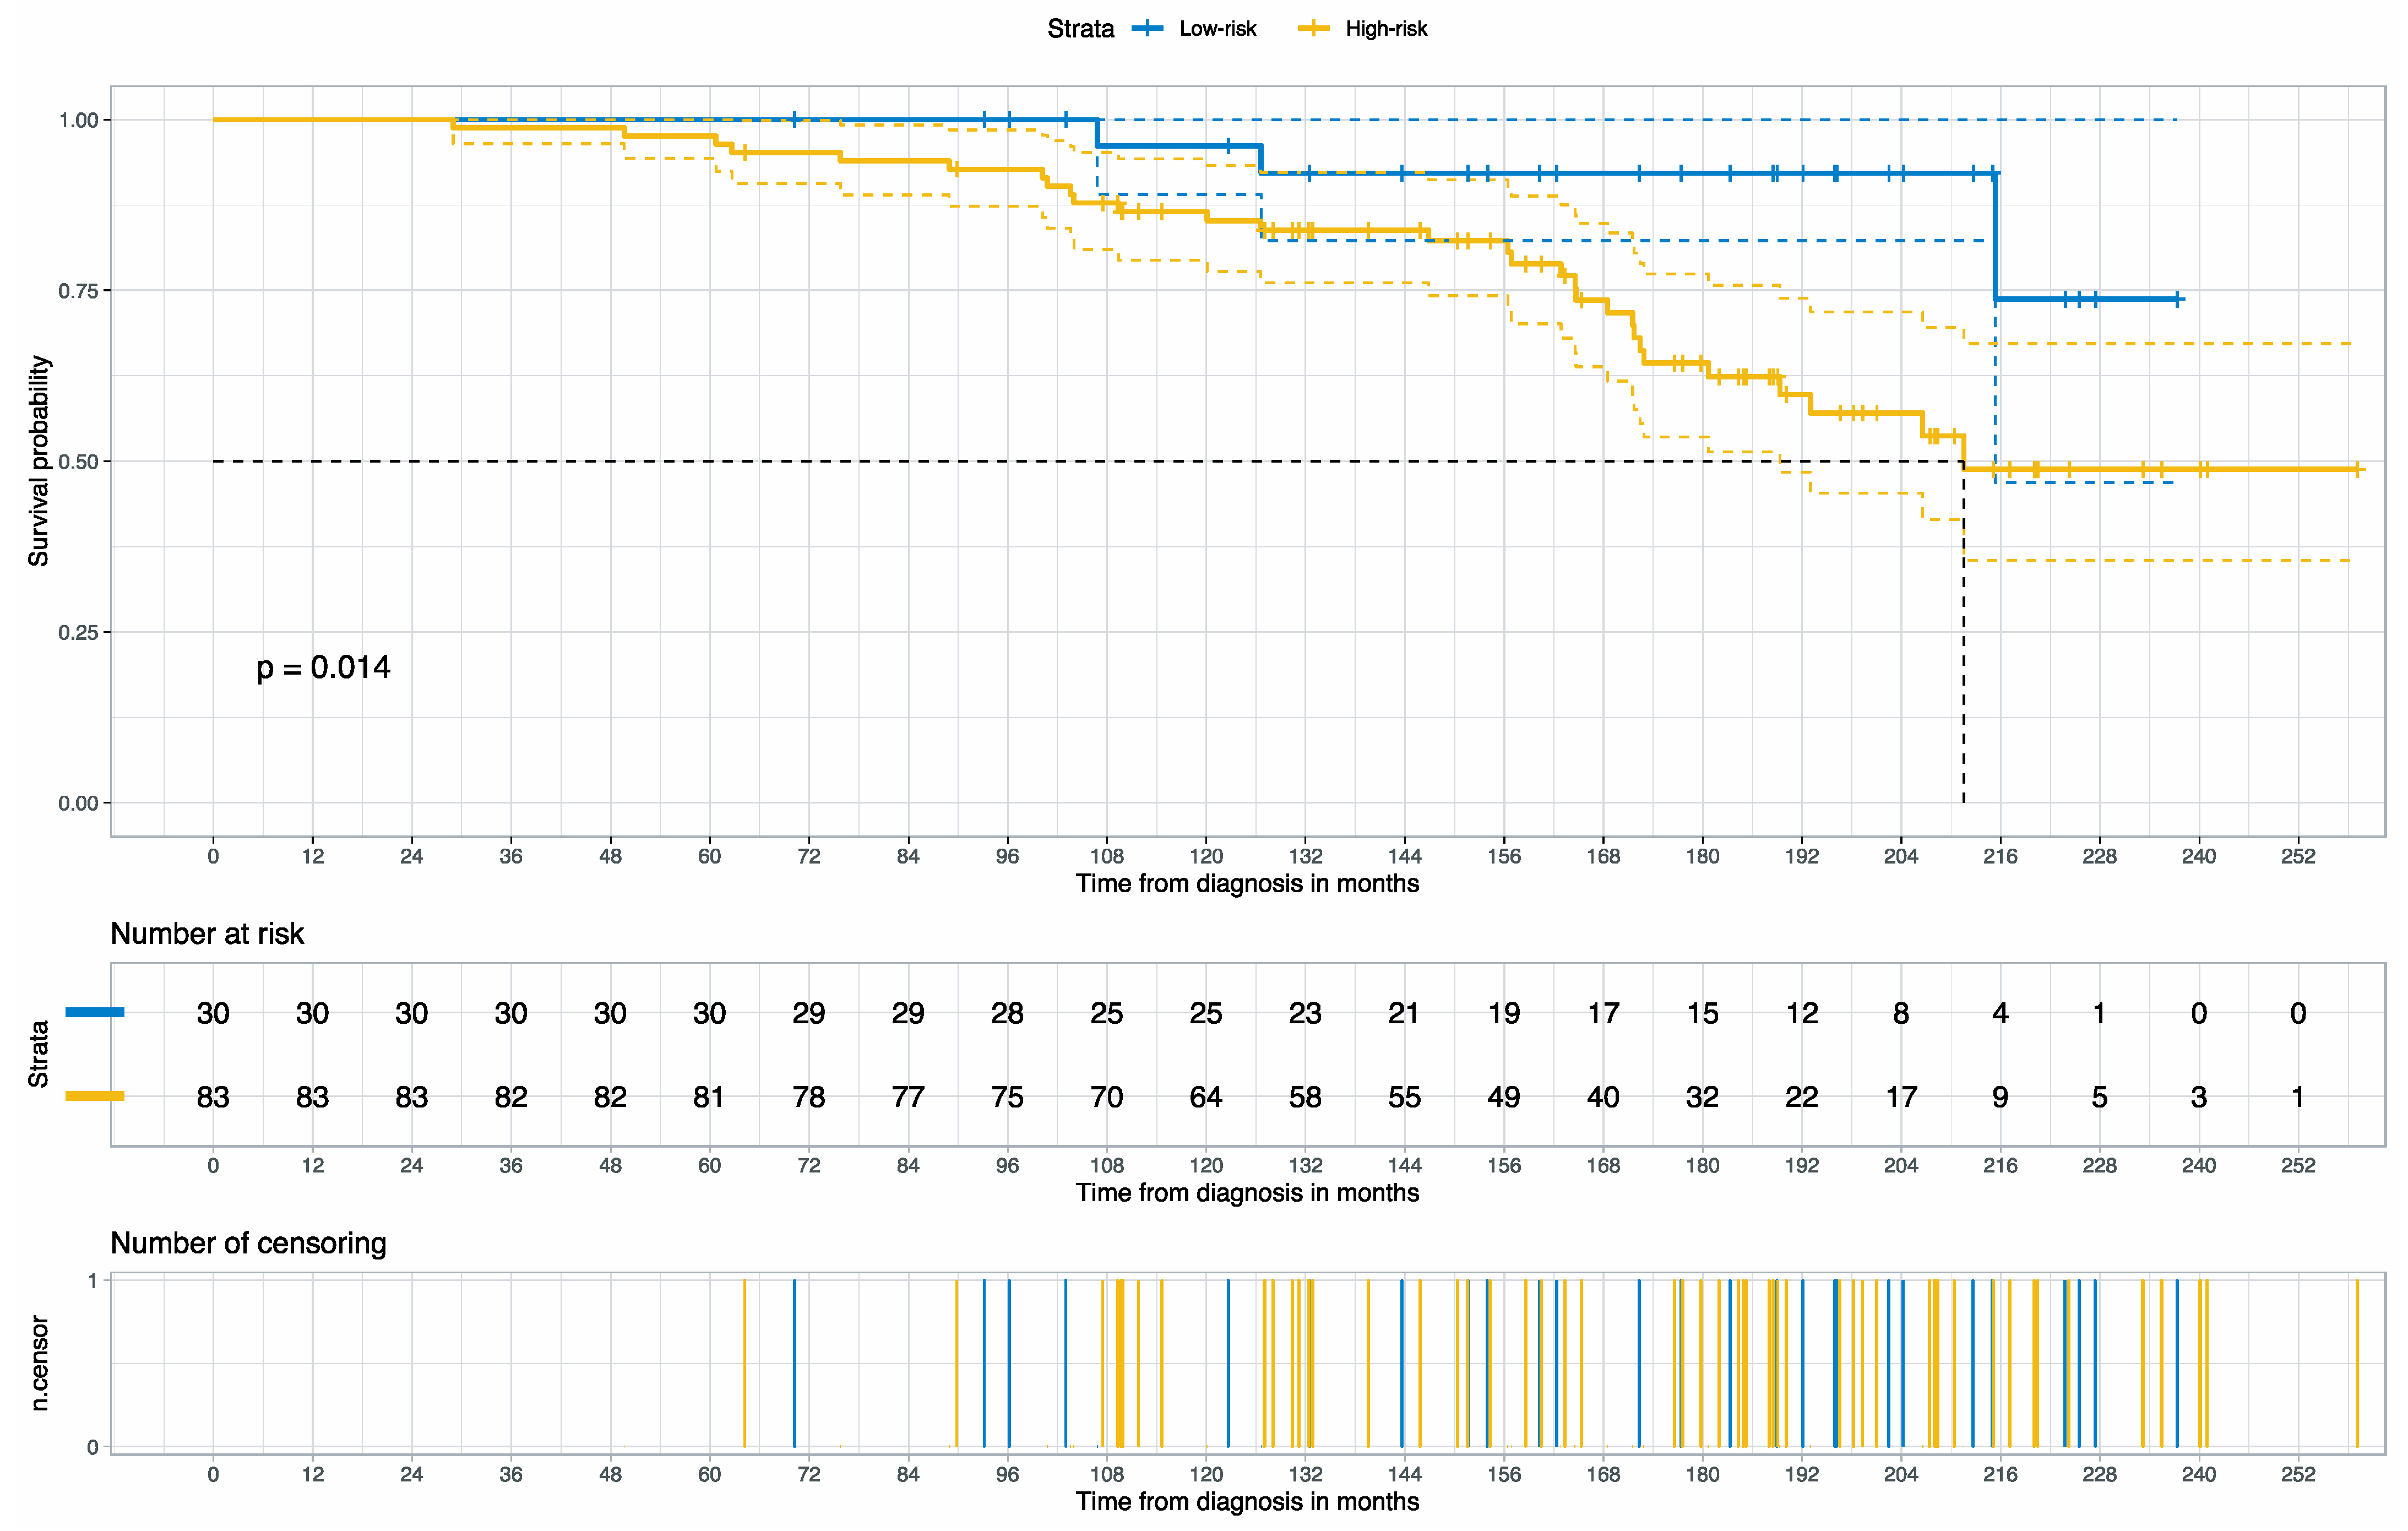The width and height of the screenshot is (2408, 1531).
Task: Click the yellow strata swatch in risk table
Action: click(95, 1096)
